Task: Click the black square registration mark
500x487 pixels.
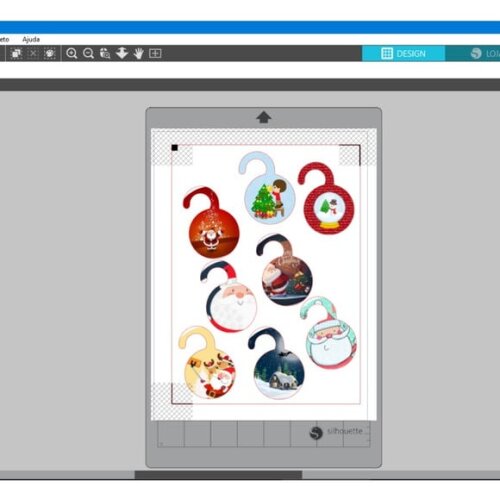Action: pos(174,148)
